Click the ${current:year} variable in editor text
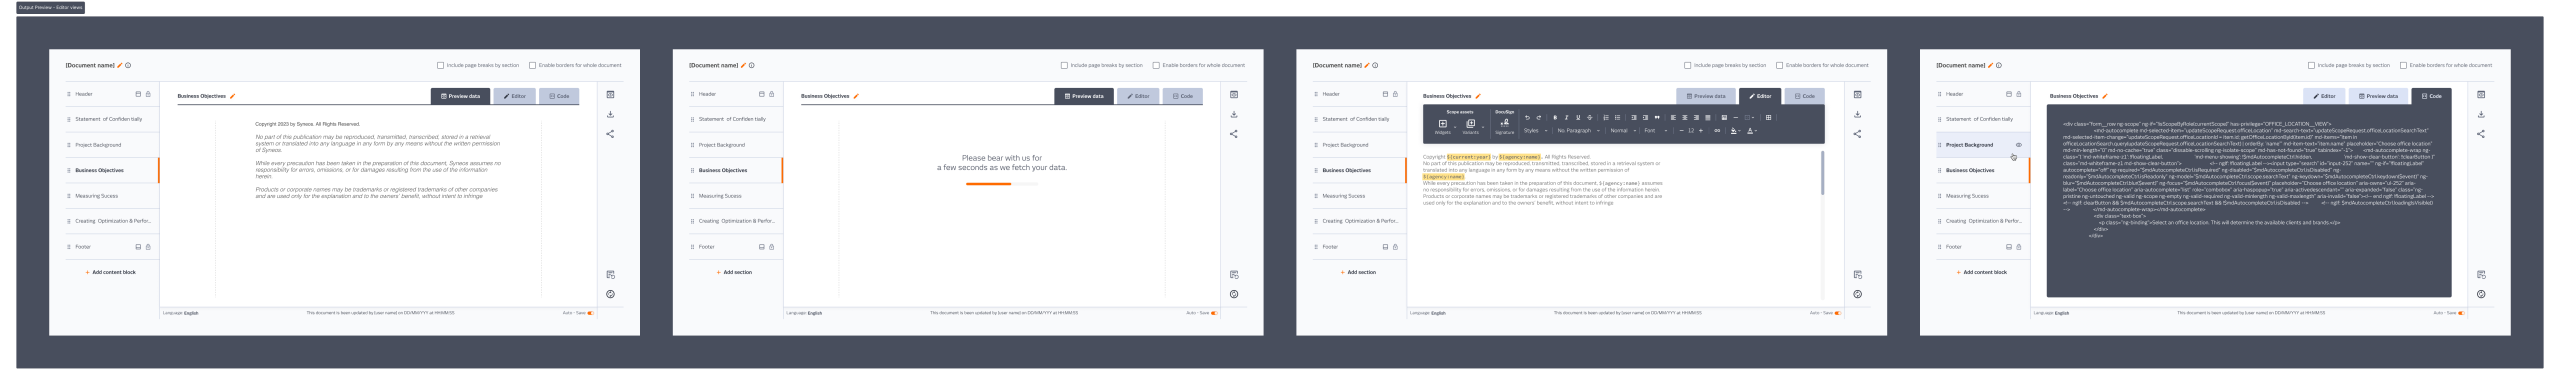This screenshot has width=2560, height=385. [x=1469, y=157]
